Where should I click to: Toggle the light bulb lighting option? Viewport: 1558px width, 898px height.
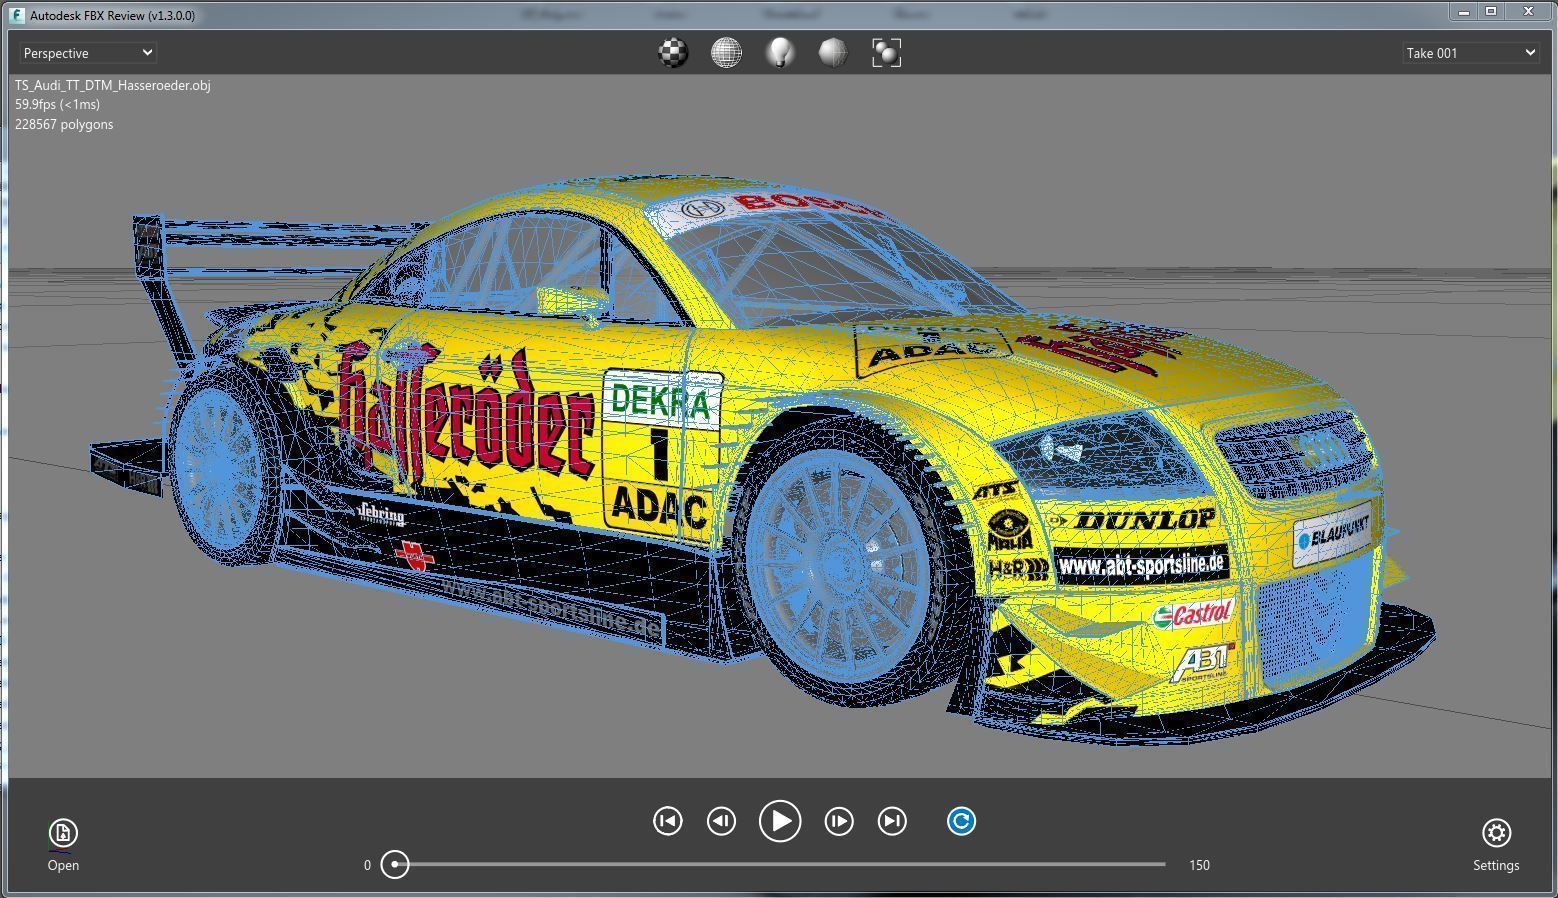point(780,53)
